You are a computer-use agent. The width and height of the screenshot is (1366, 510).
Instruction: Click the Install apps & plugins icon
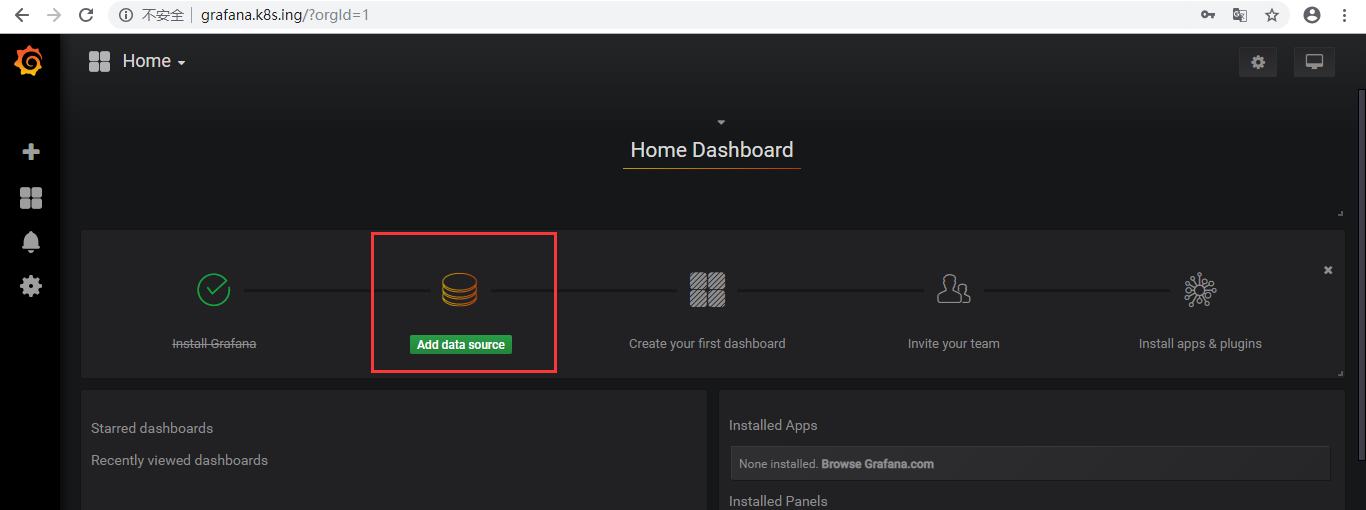[x=1200, y=290]
